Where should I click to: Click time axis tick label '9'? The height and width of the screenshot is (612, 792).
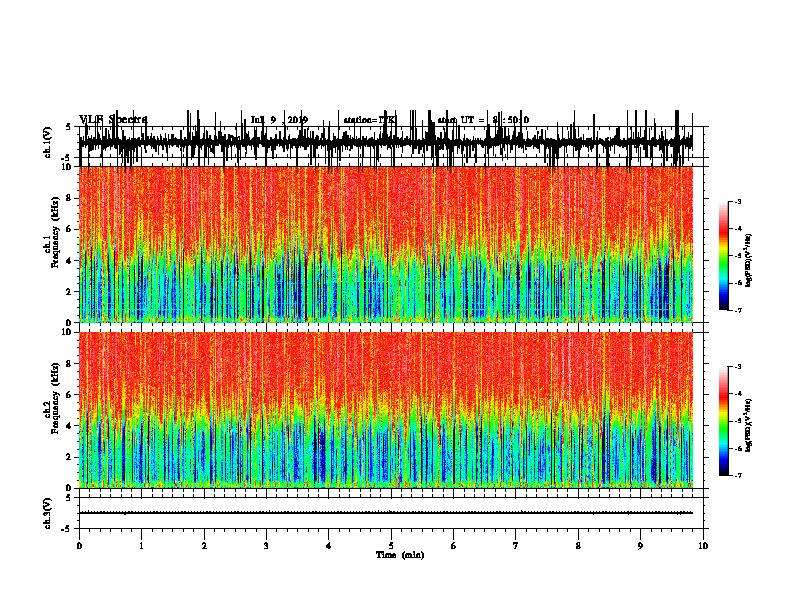(x=640, y=546)
